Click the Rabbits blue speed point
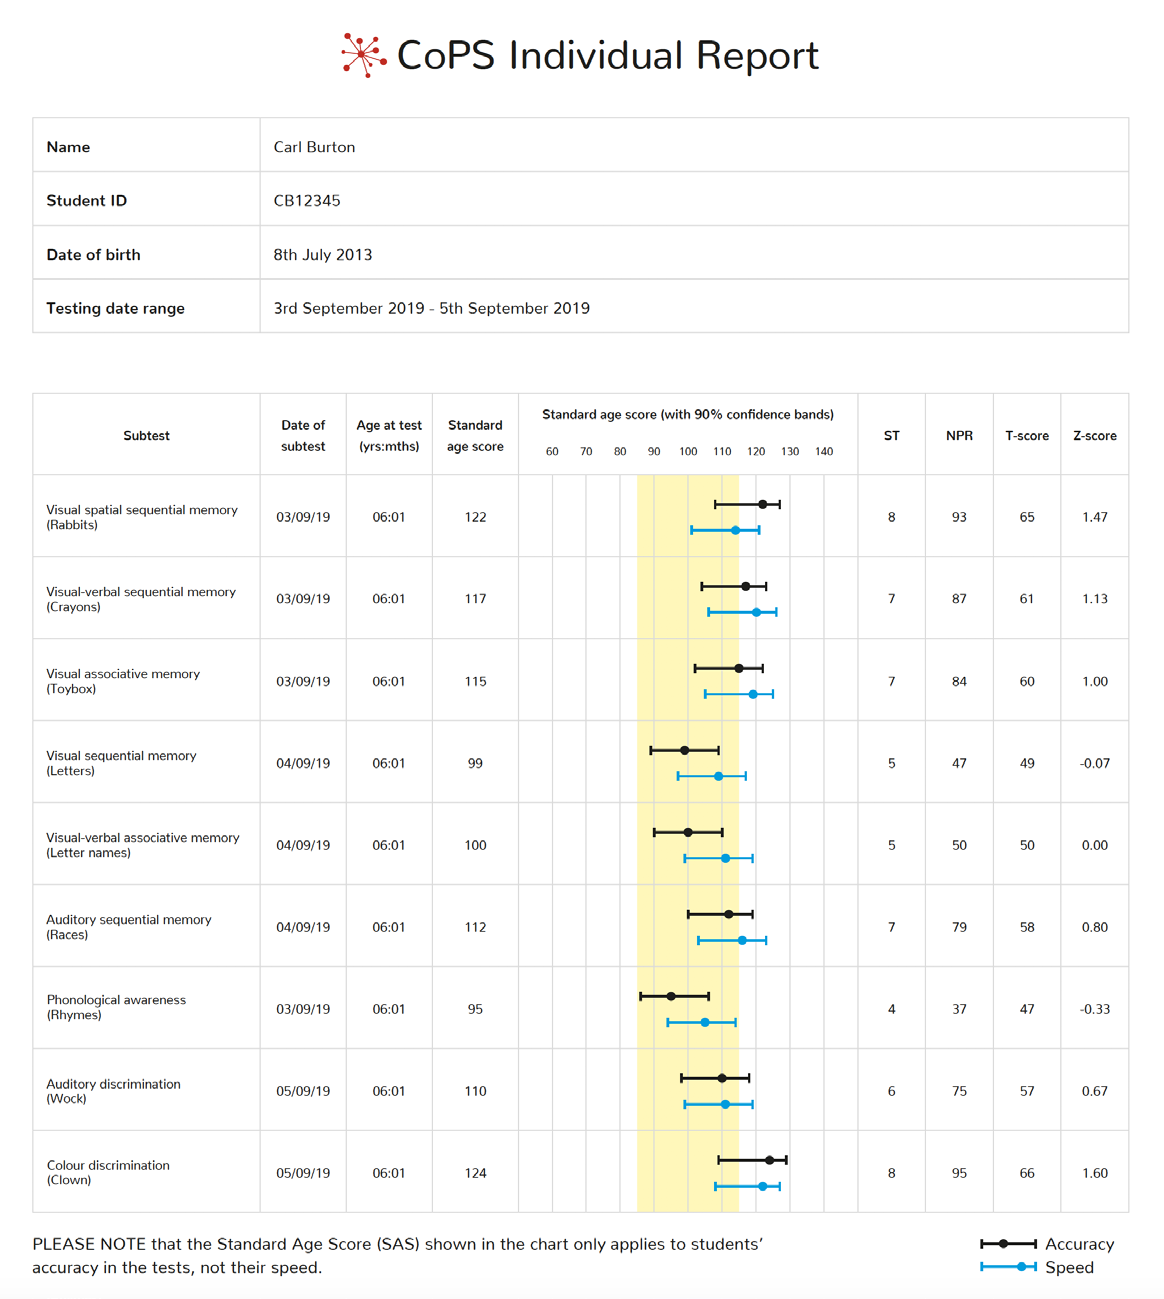The height and width of the screenshot is (1299, 1164). 735,530
